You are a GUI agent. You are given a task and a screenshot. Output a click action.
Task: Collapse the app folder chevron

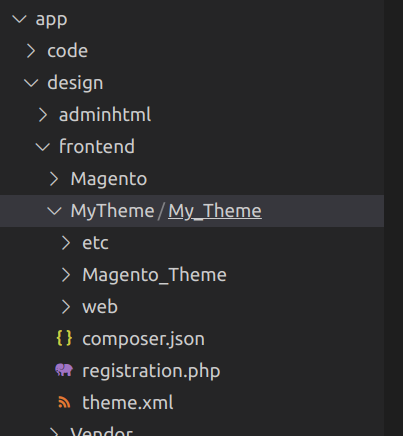(x=19, y=19)
